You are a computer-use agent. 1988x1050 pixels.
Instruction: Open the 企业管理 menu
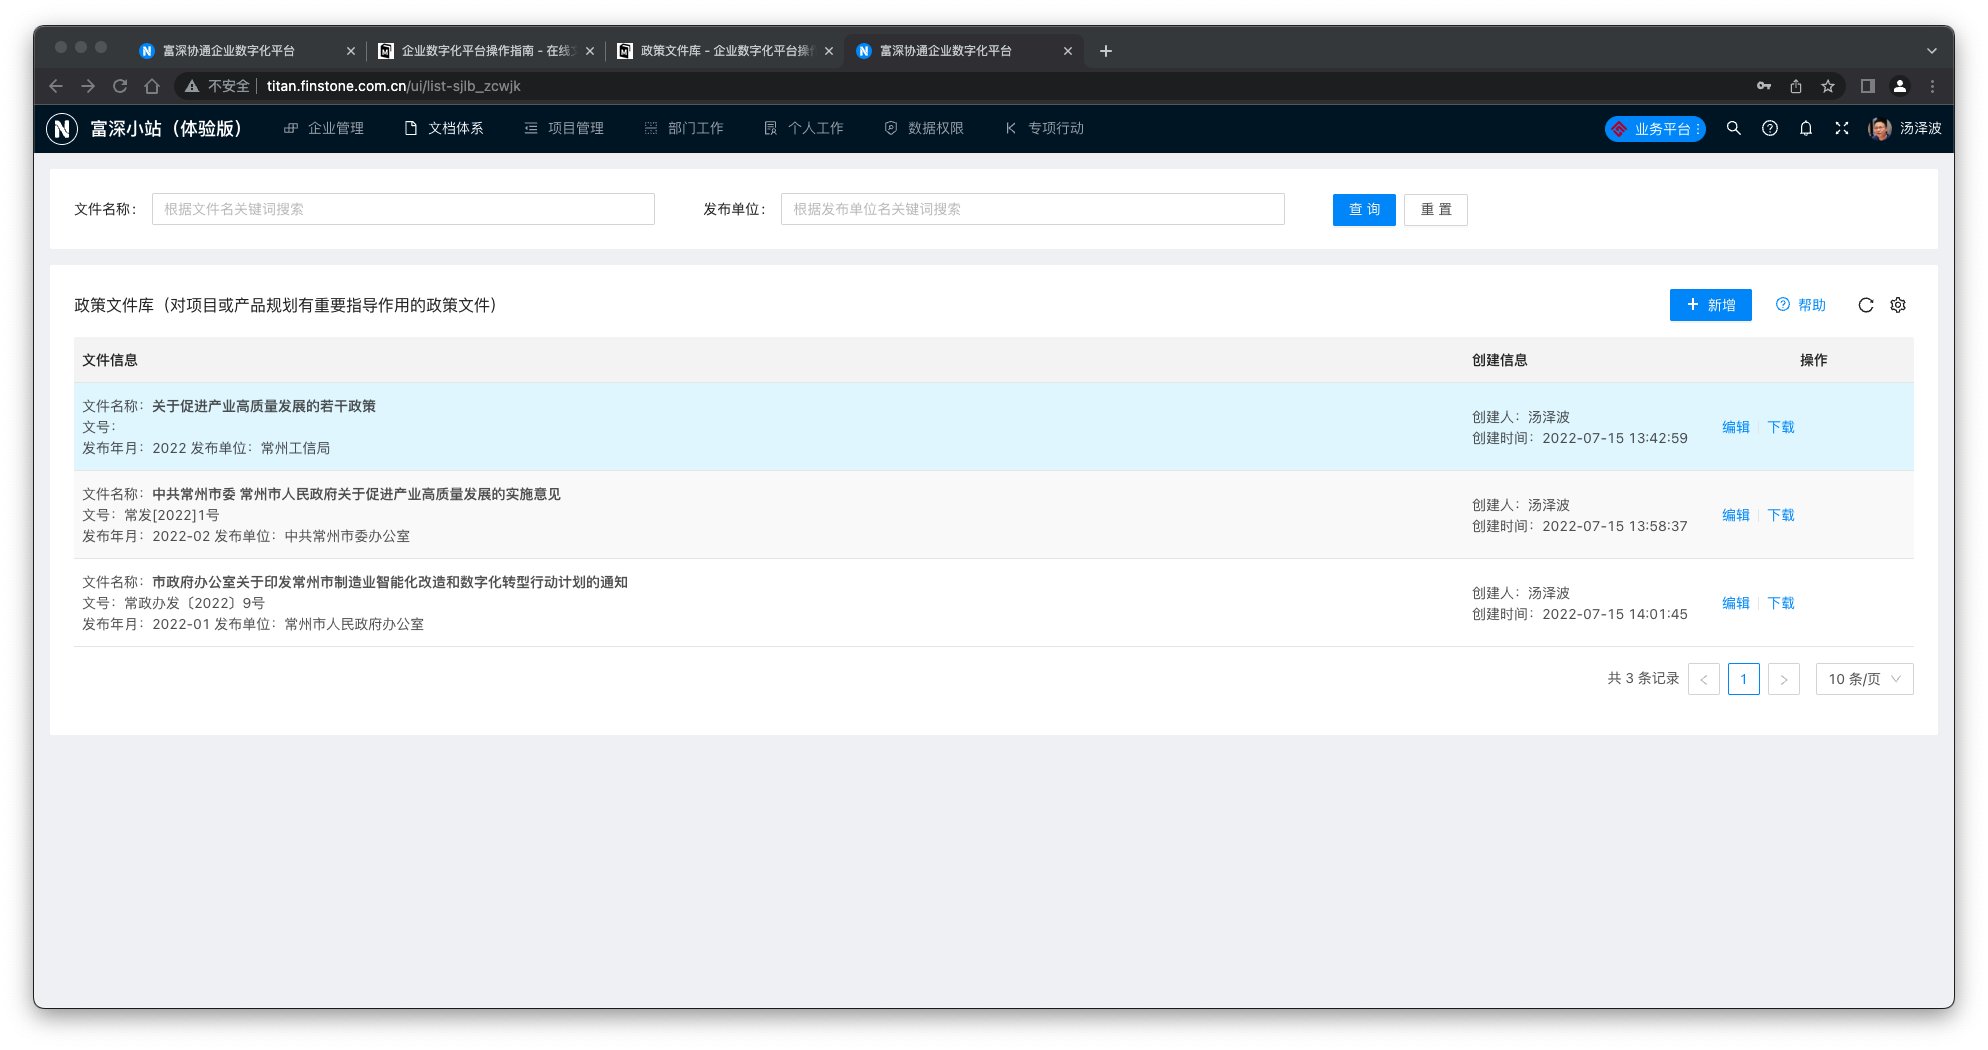(324, 128)
